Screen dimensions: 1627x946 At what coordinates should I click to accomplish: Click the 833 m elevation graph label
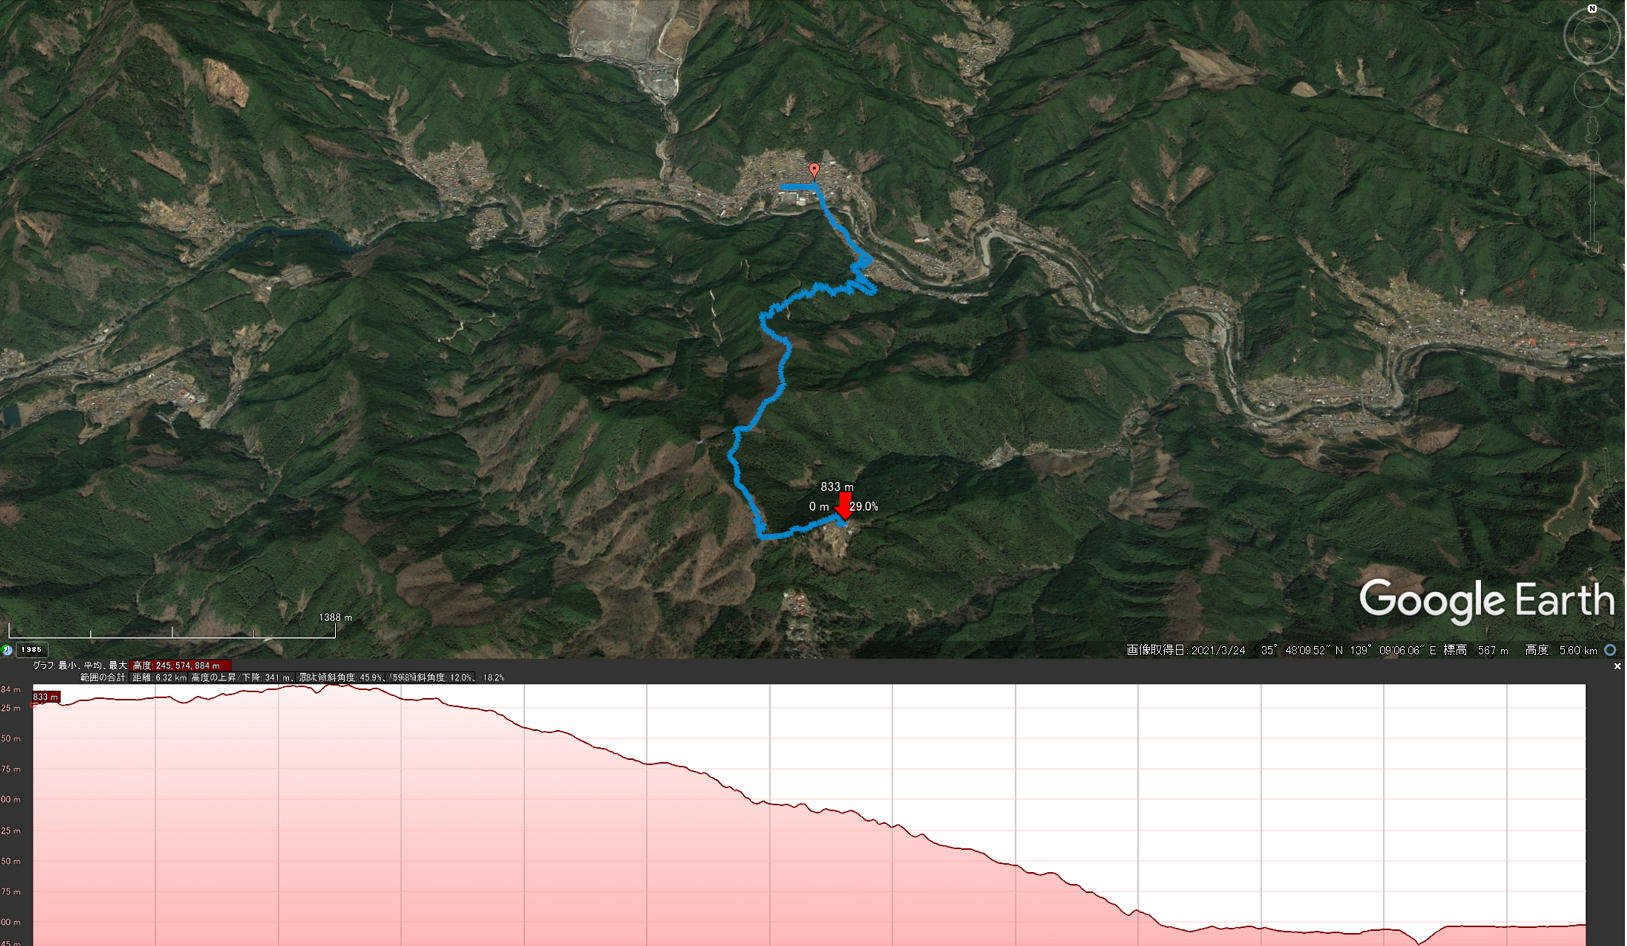click(x=46, y=697)
